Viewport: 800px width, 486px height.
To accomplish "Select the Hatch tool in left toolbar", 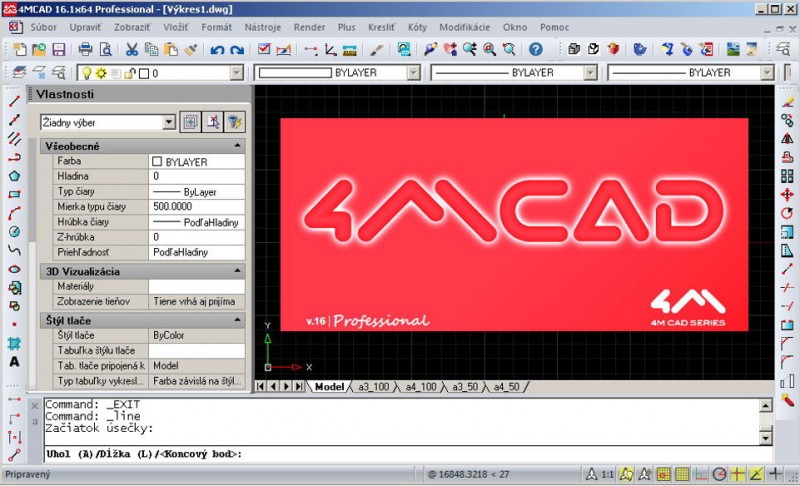I will point(14,343).
